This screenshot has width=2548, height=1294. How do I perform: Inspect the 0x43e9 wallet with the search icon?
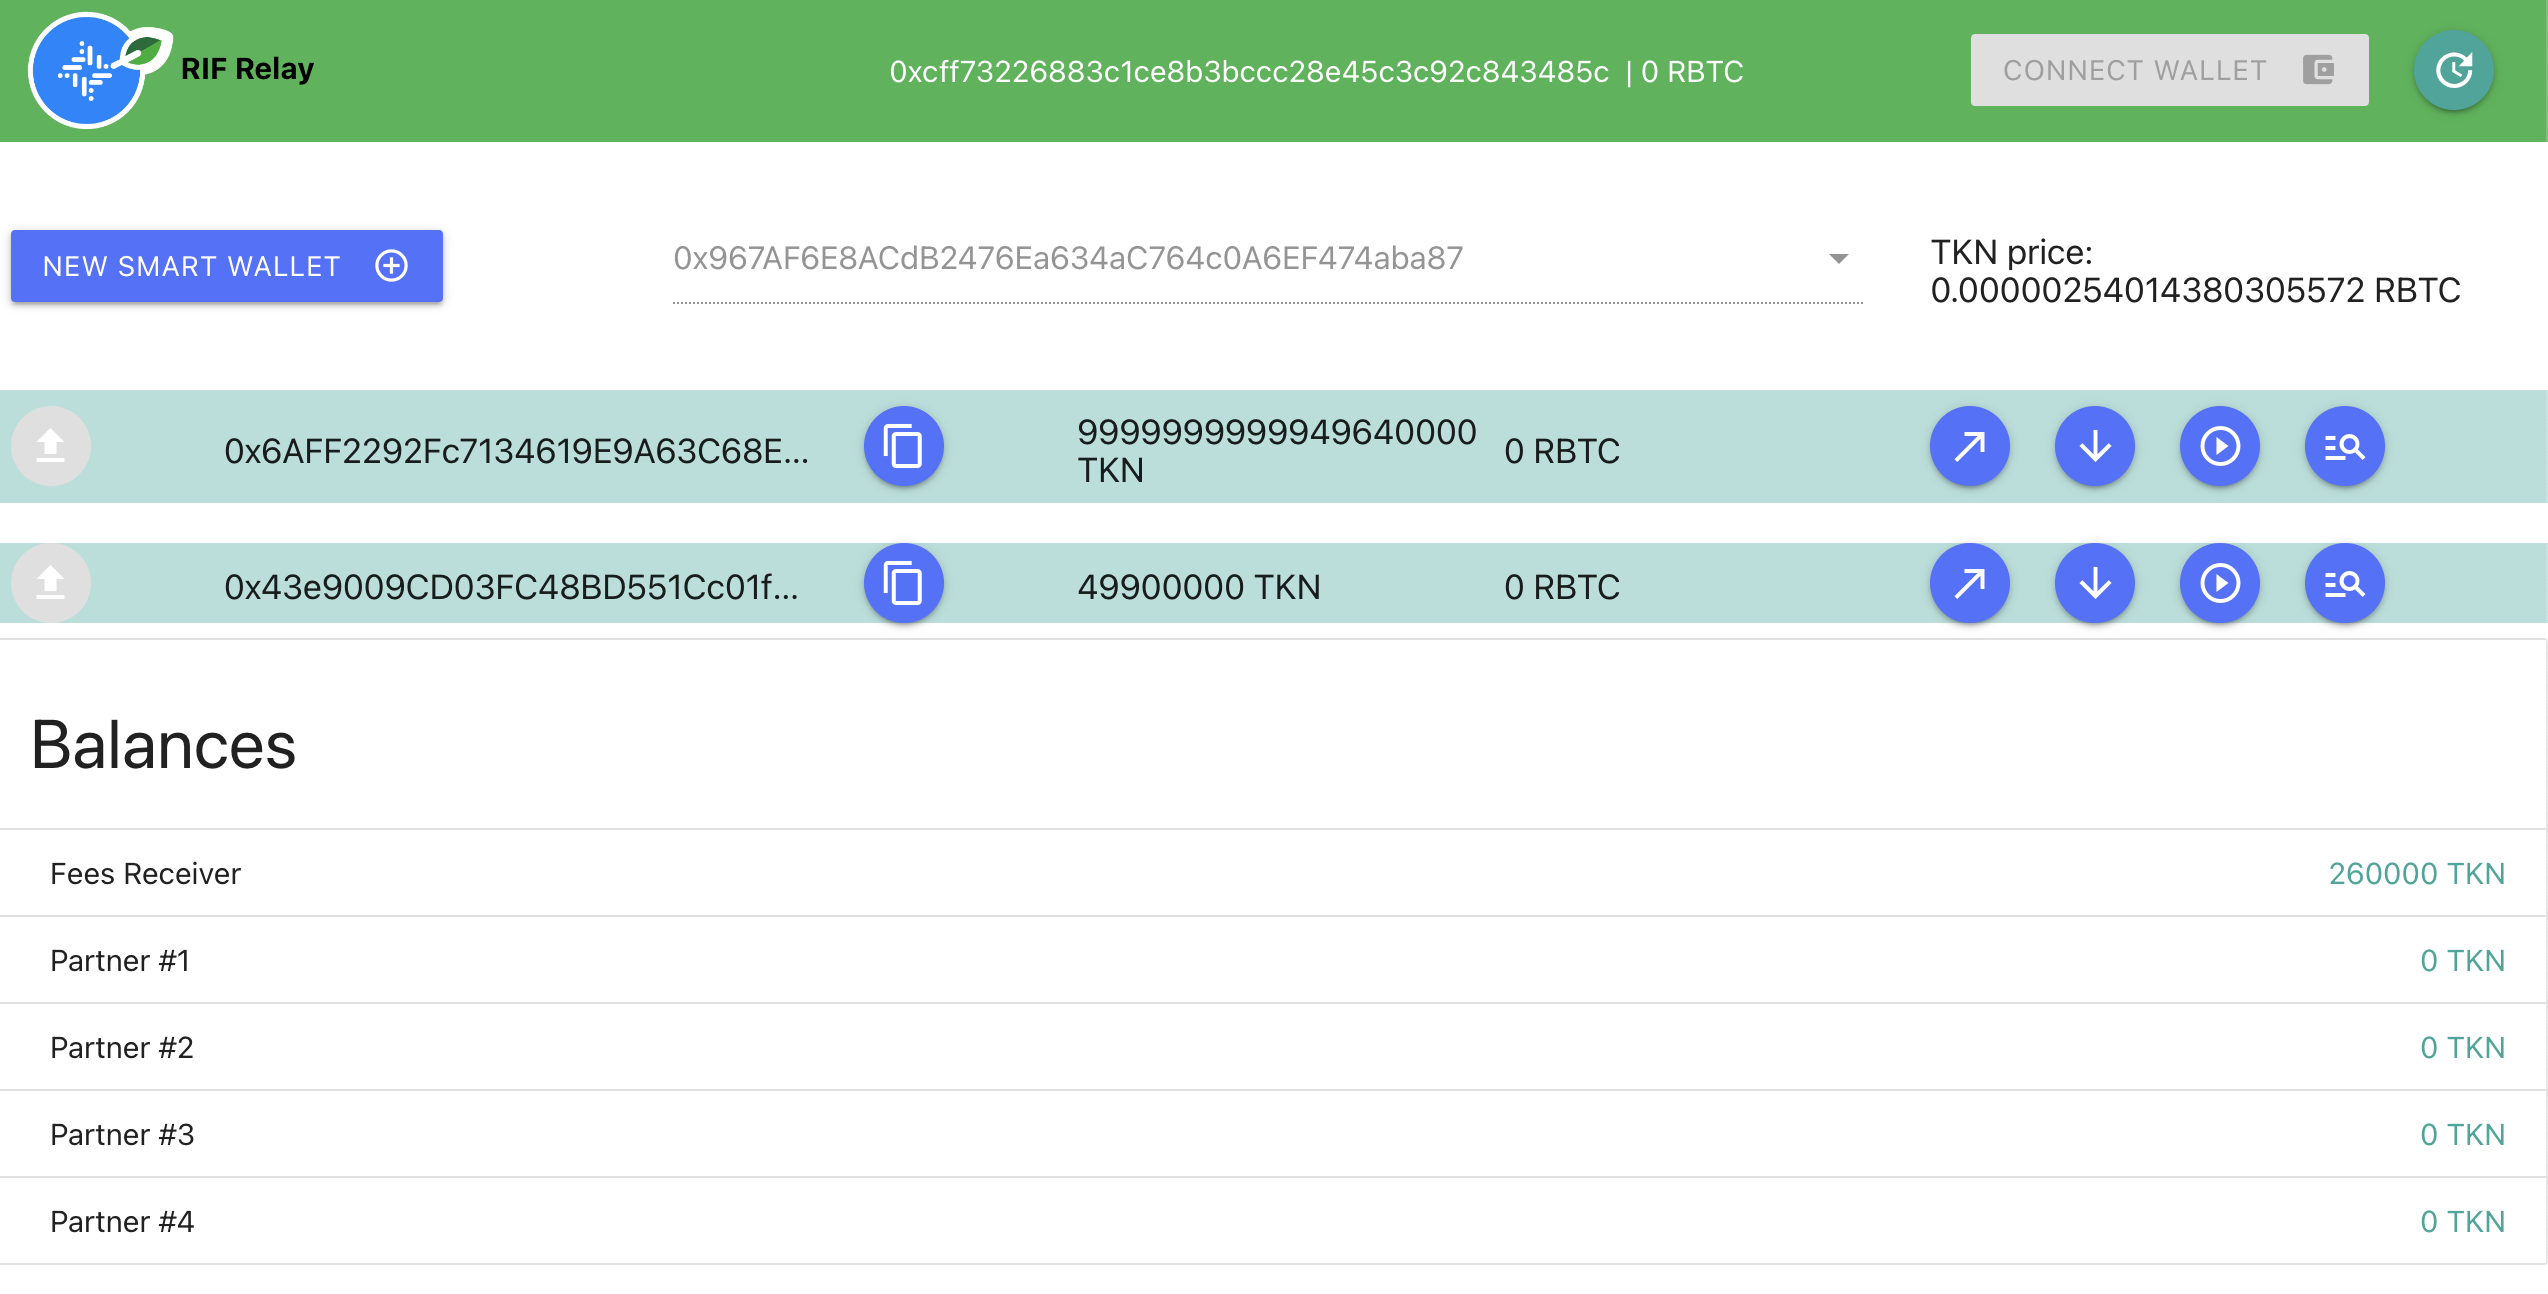2344,583
